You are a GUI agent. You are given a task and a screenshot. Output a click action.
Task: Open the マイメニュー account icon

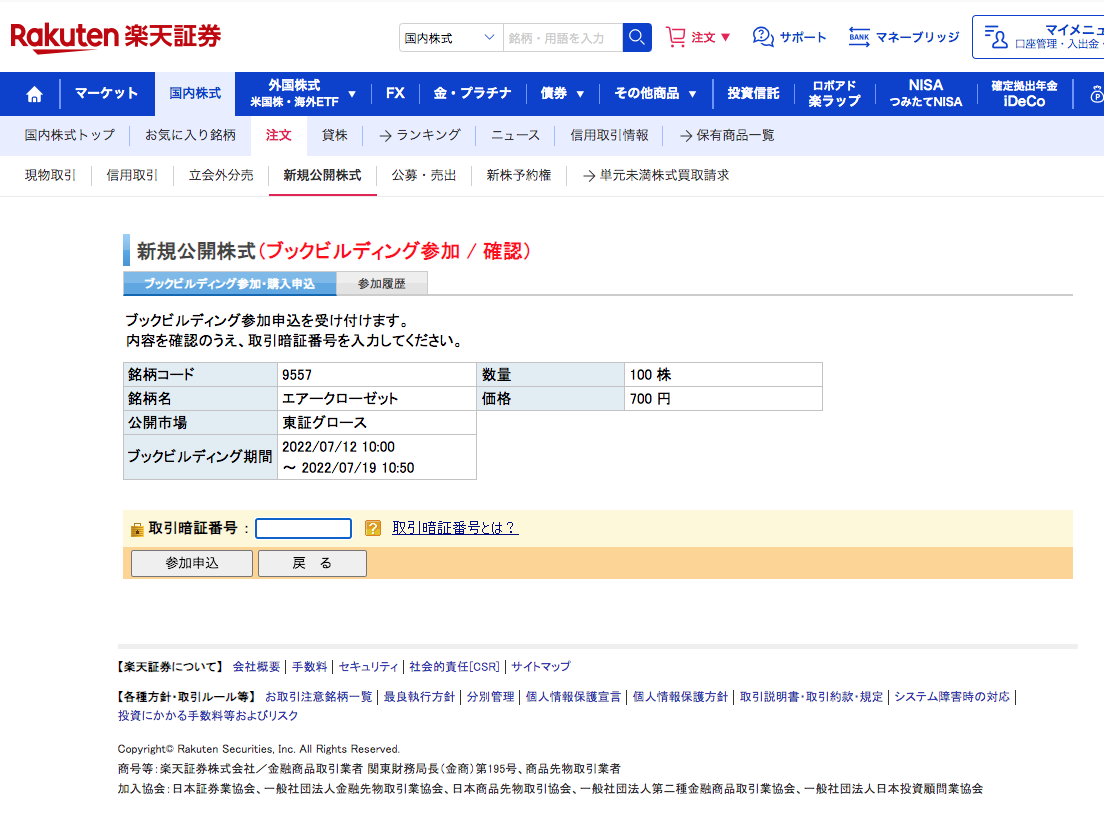pyautogui.click(x=996, y=37)
